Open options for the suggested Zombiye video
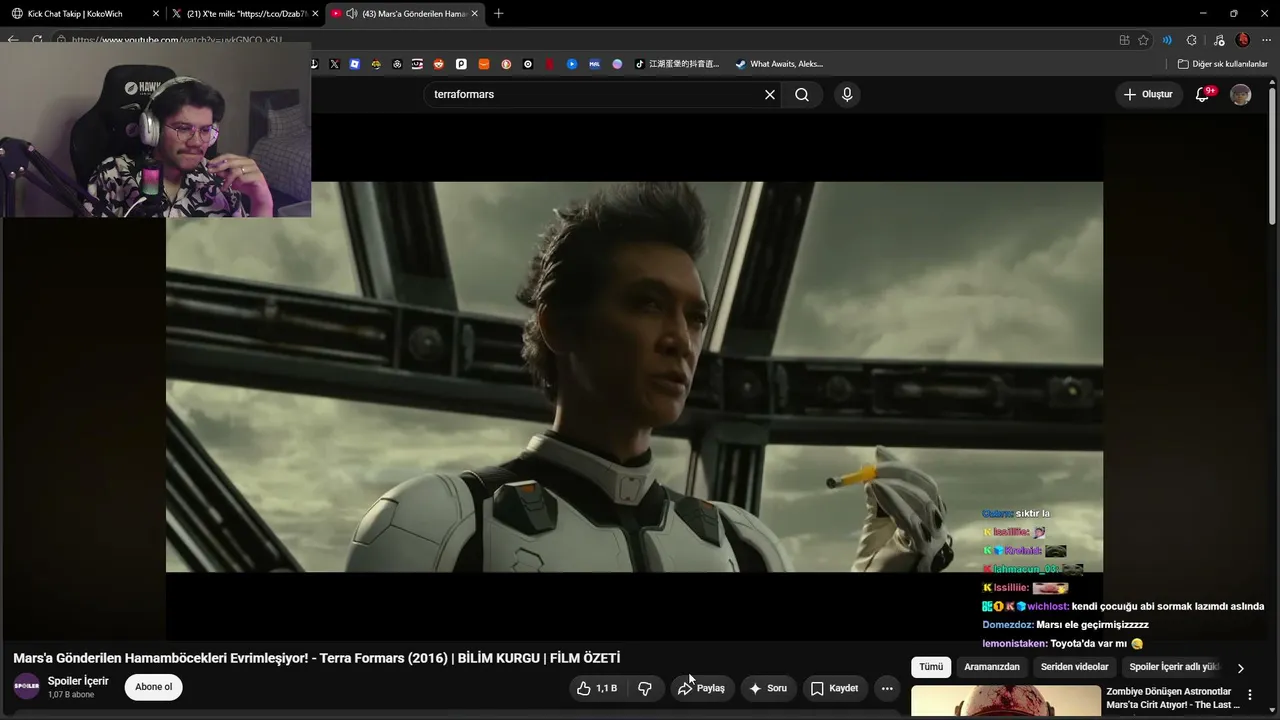 click(1249, 695)
